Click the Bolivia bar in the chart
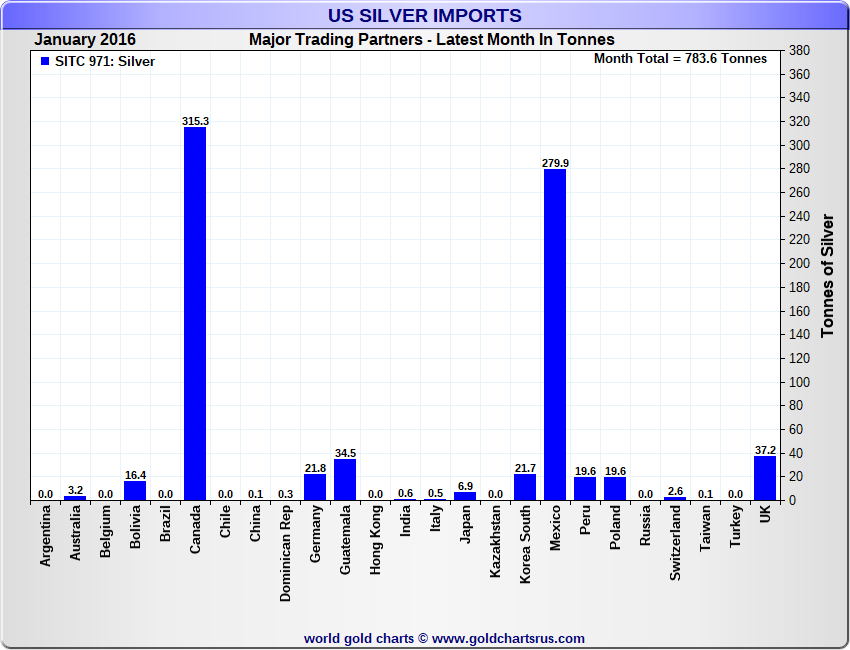 135,490
